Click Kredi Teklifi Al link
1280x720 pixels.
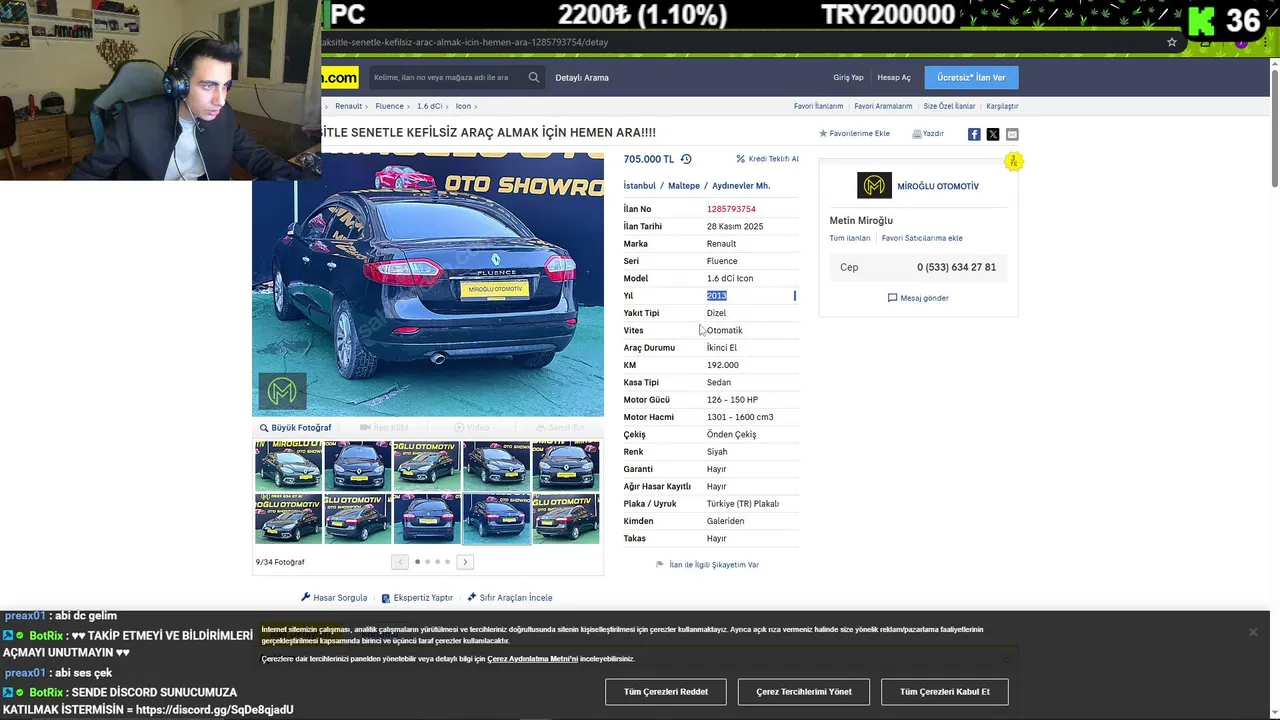tap(767, 159)
